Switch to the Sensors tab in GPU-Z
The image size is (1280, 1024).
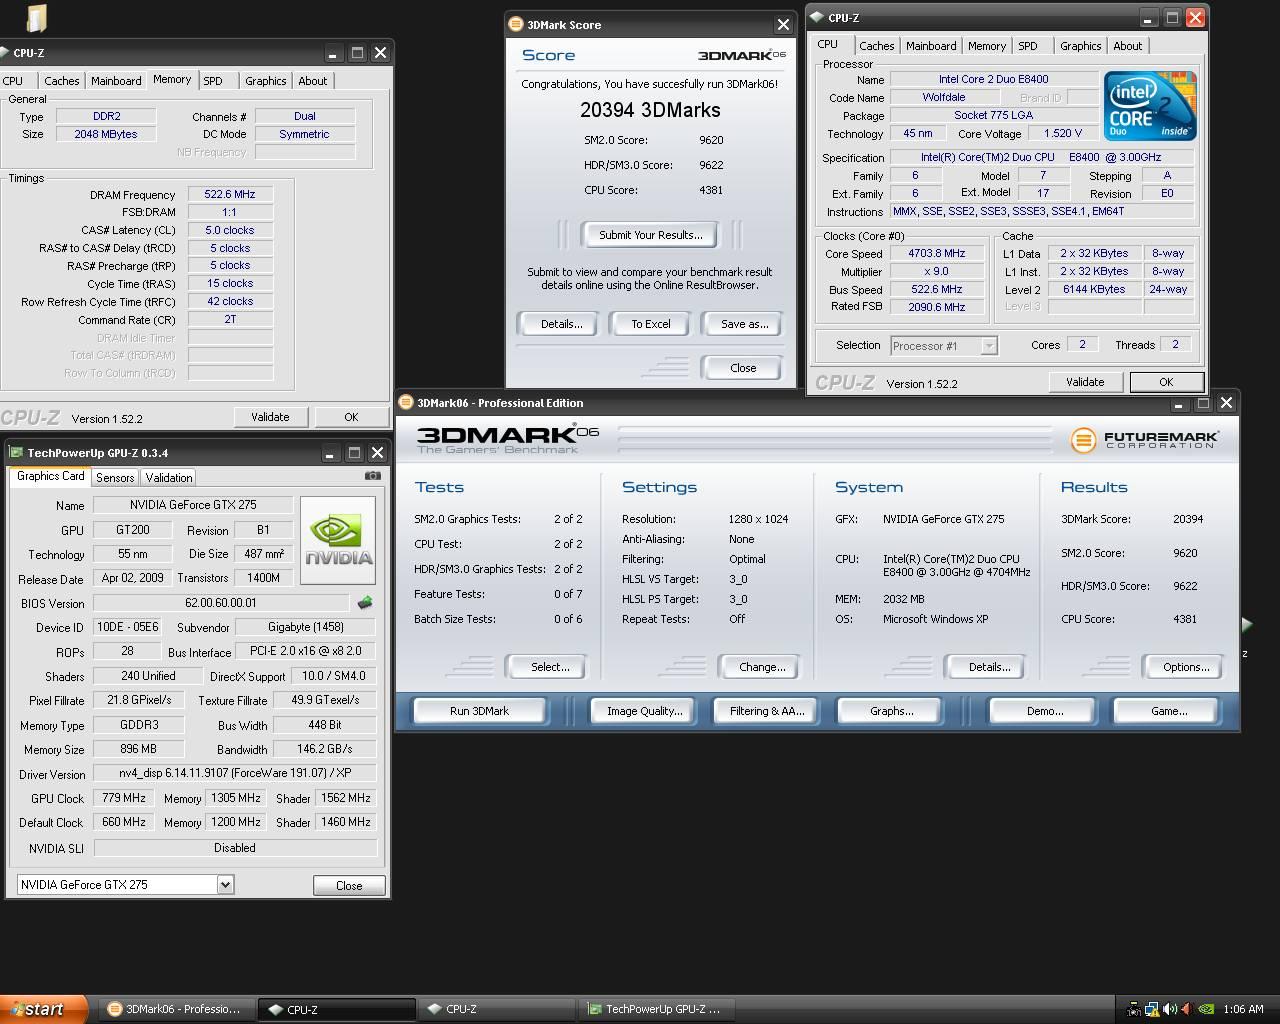[115, 478]
